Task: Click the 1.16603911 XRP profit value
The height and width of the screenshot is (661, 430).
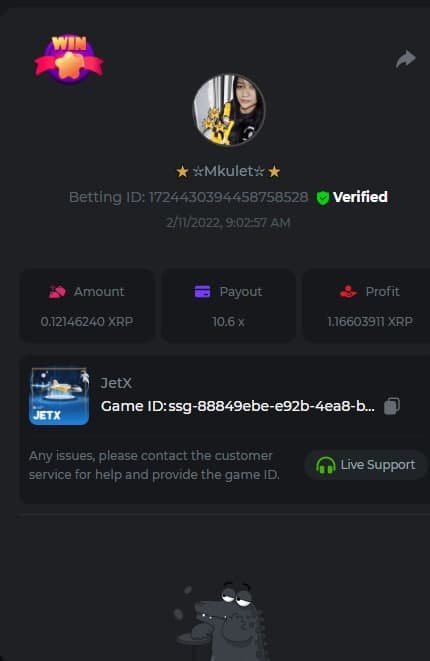Action: tap(370, 322)
